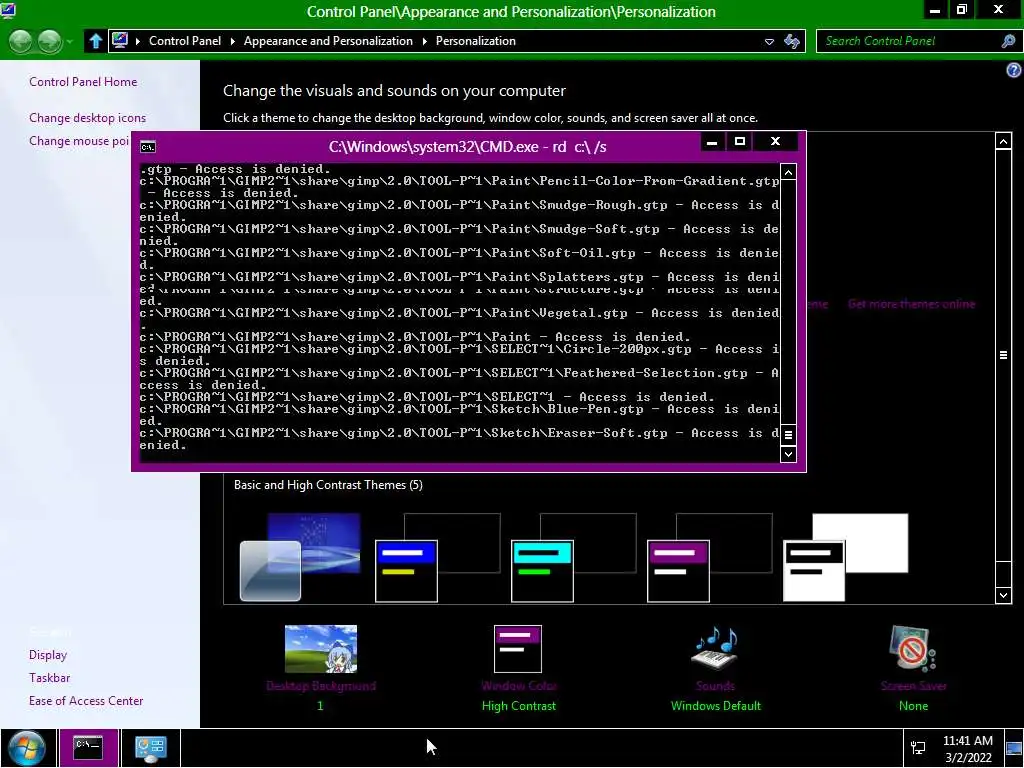Click CMD title bar text
Screen dimensions: 1024x768
click(x=467, y=147)
